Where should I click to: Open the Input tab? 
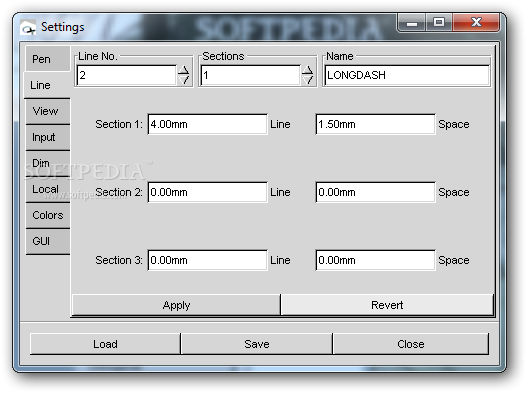(48, 137)
